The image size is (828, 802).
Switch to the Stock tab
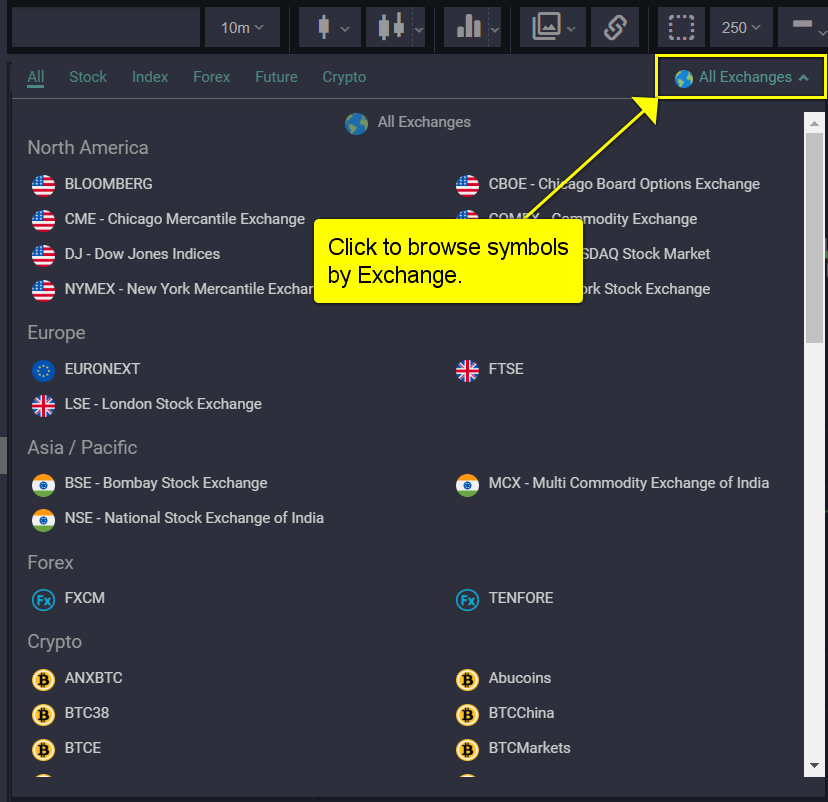pos(88,77)
